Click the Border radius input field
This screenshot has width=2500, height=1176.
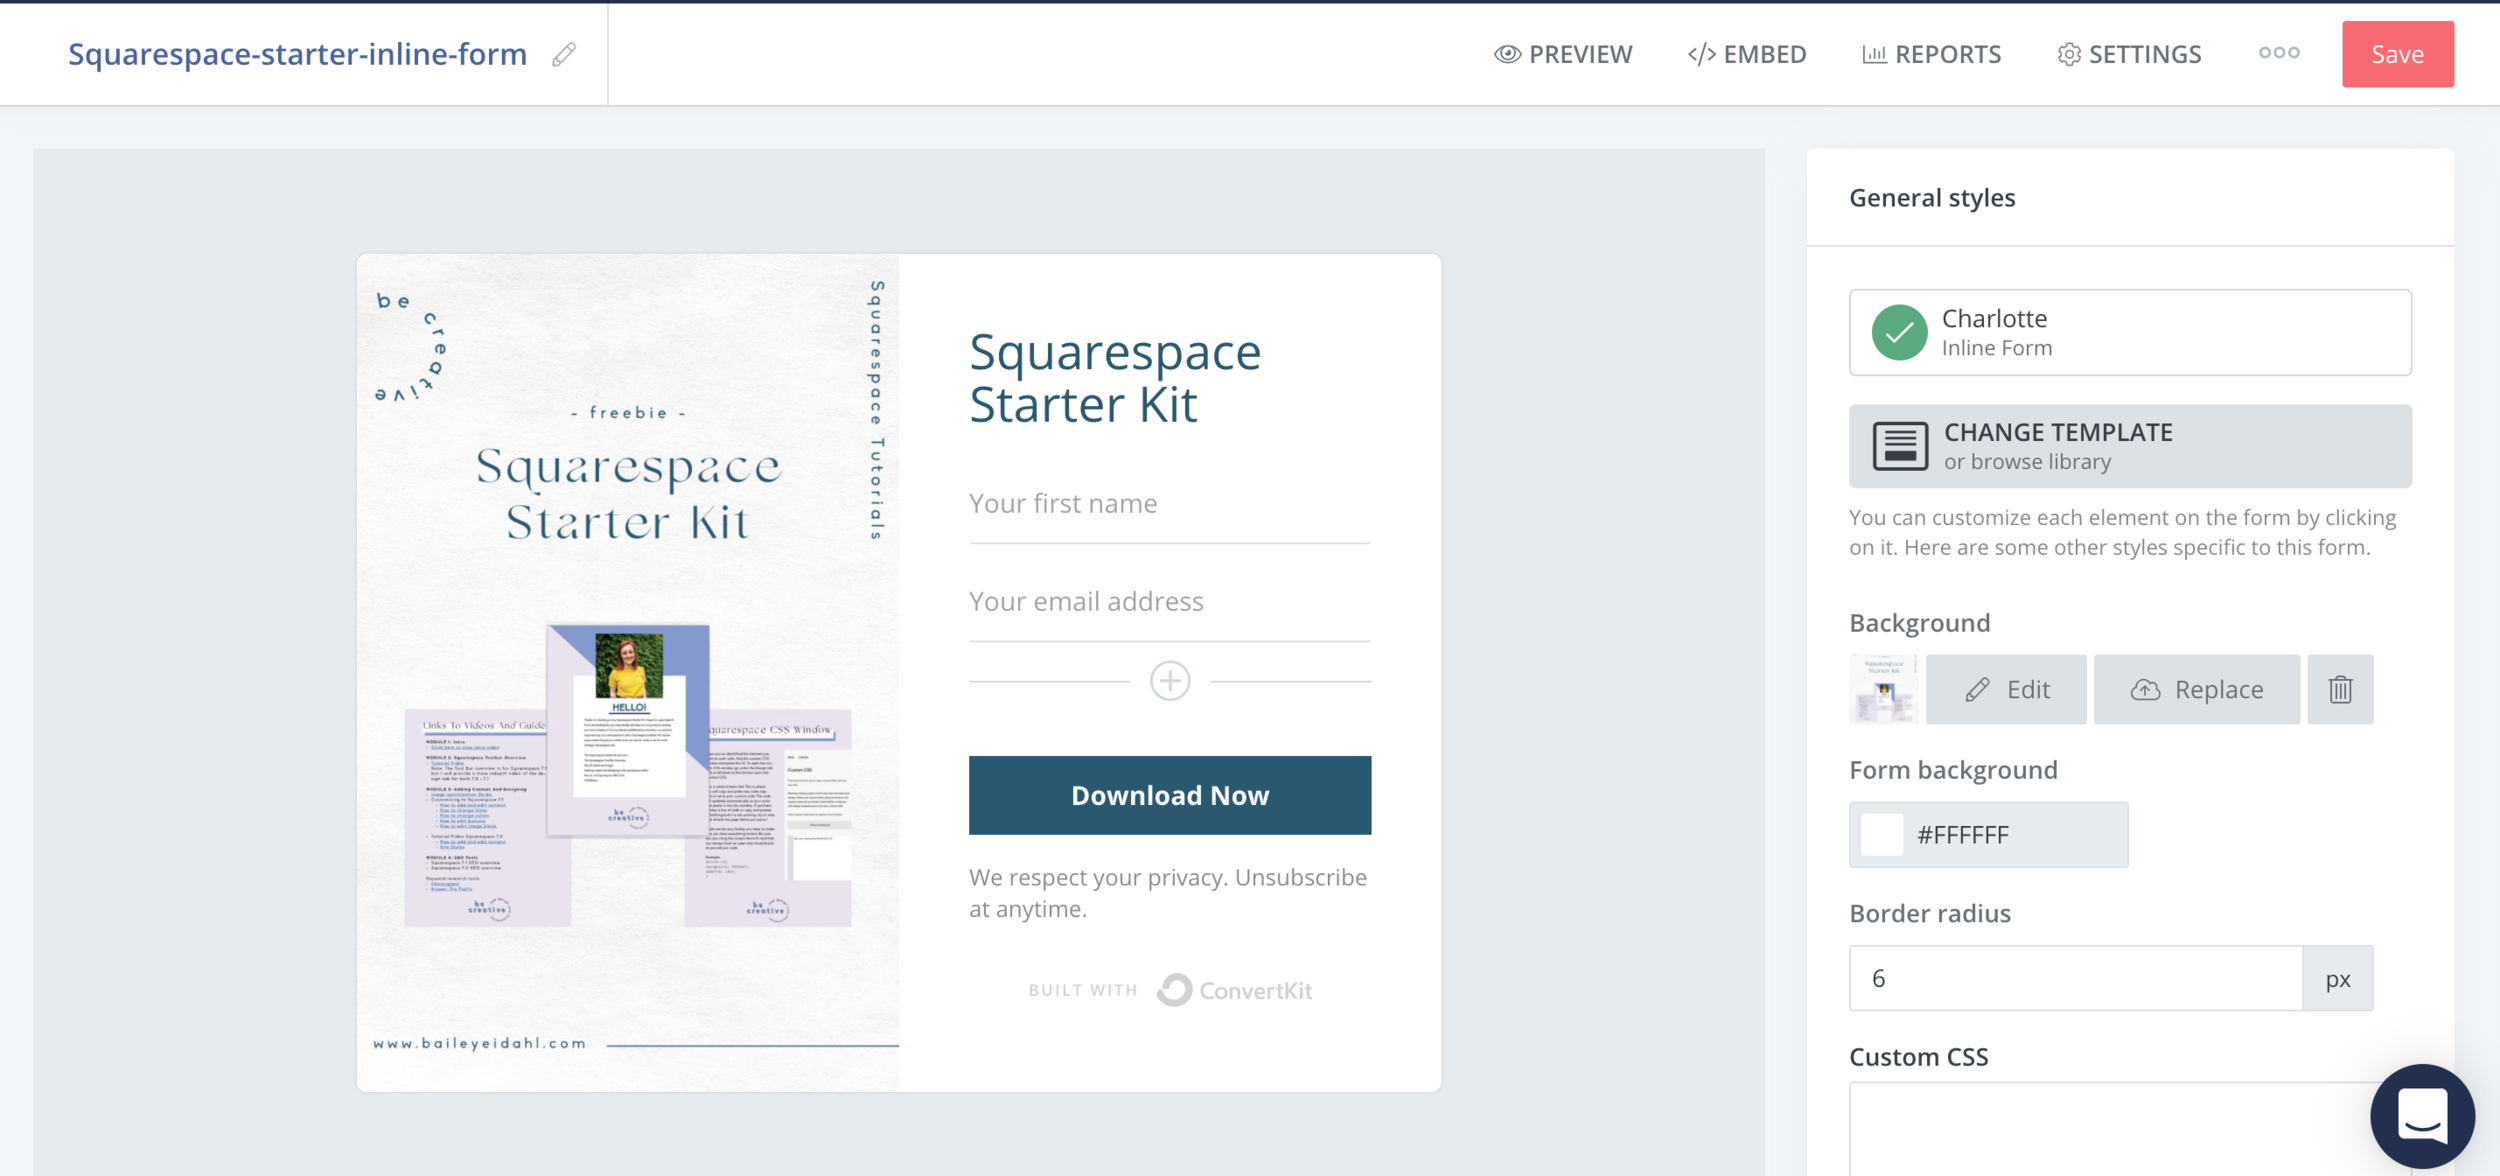pos(2076,978)
